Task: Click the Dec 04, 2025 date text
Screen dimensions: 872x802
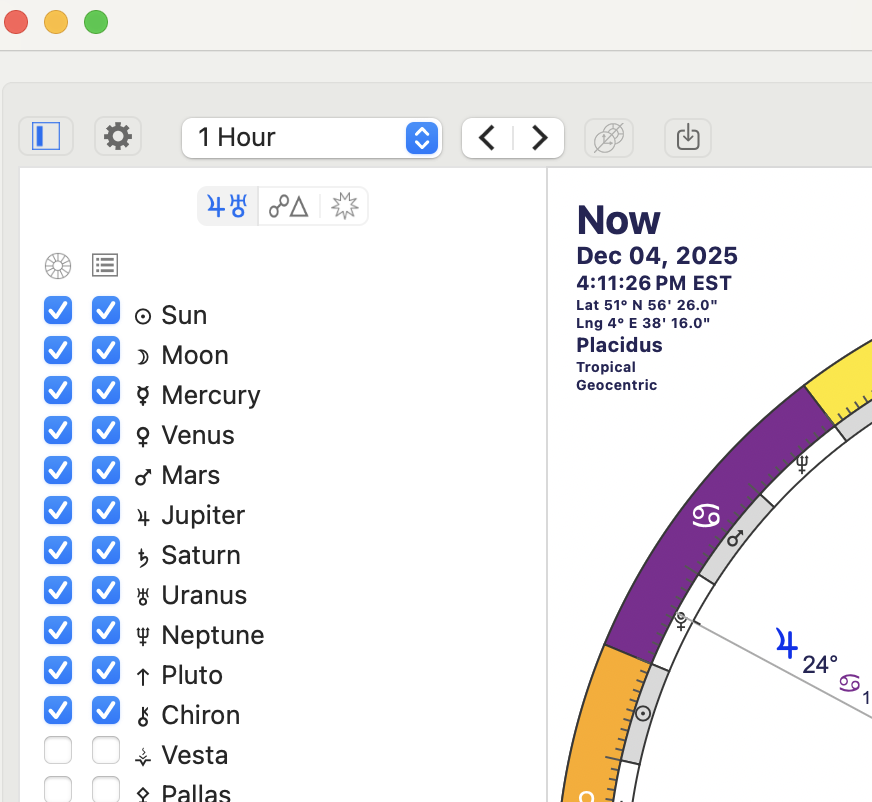Action: pyautogui.click(x=657, y=256)
